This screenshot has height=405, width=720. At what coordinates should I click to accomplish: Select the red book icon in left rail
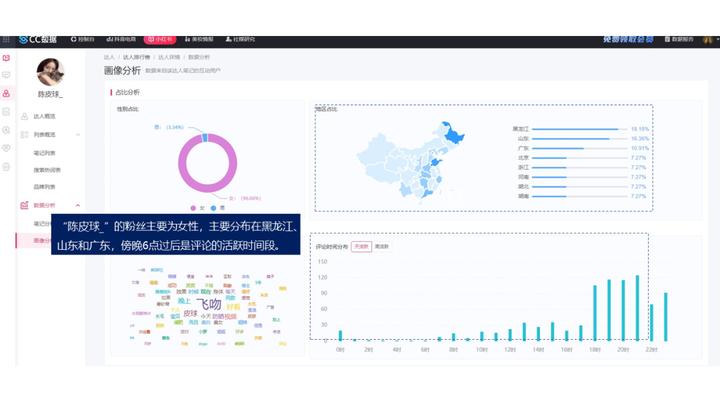(x=6, y=58)
